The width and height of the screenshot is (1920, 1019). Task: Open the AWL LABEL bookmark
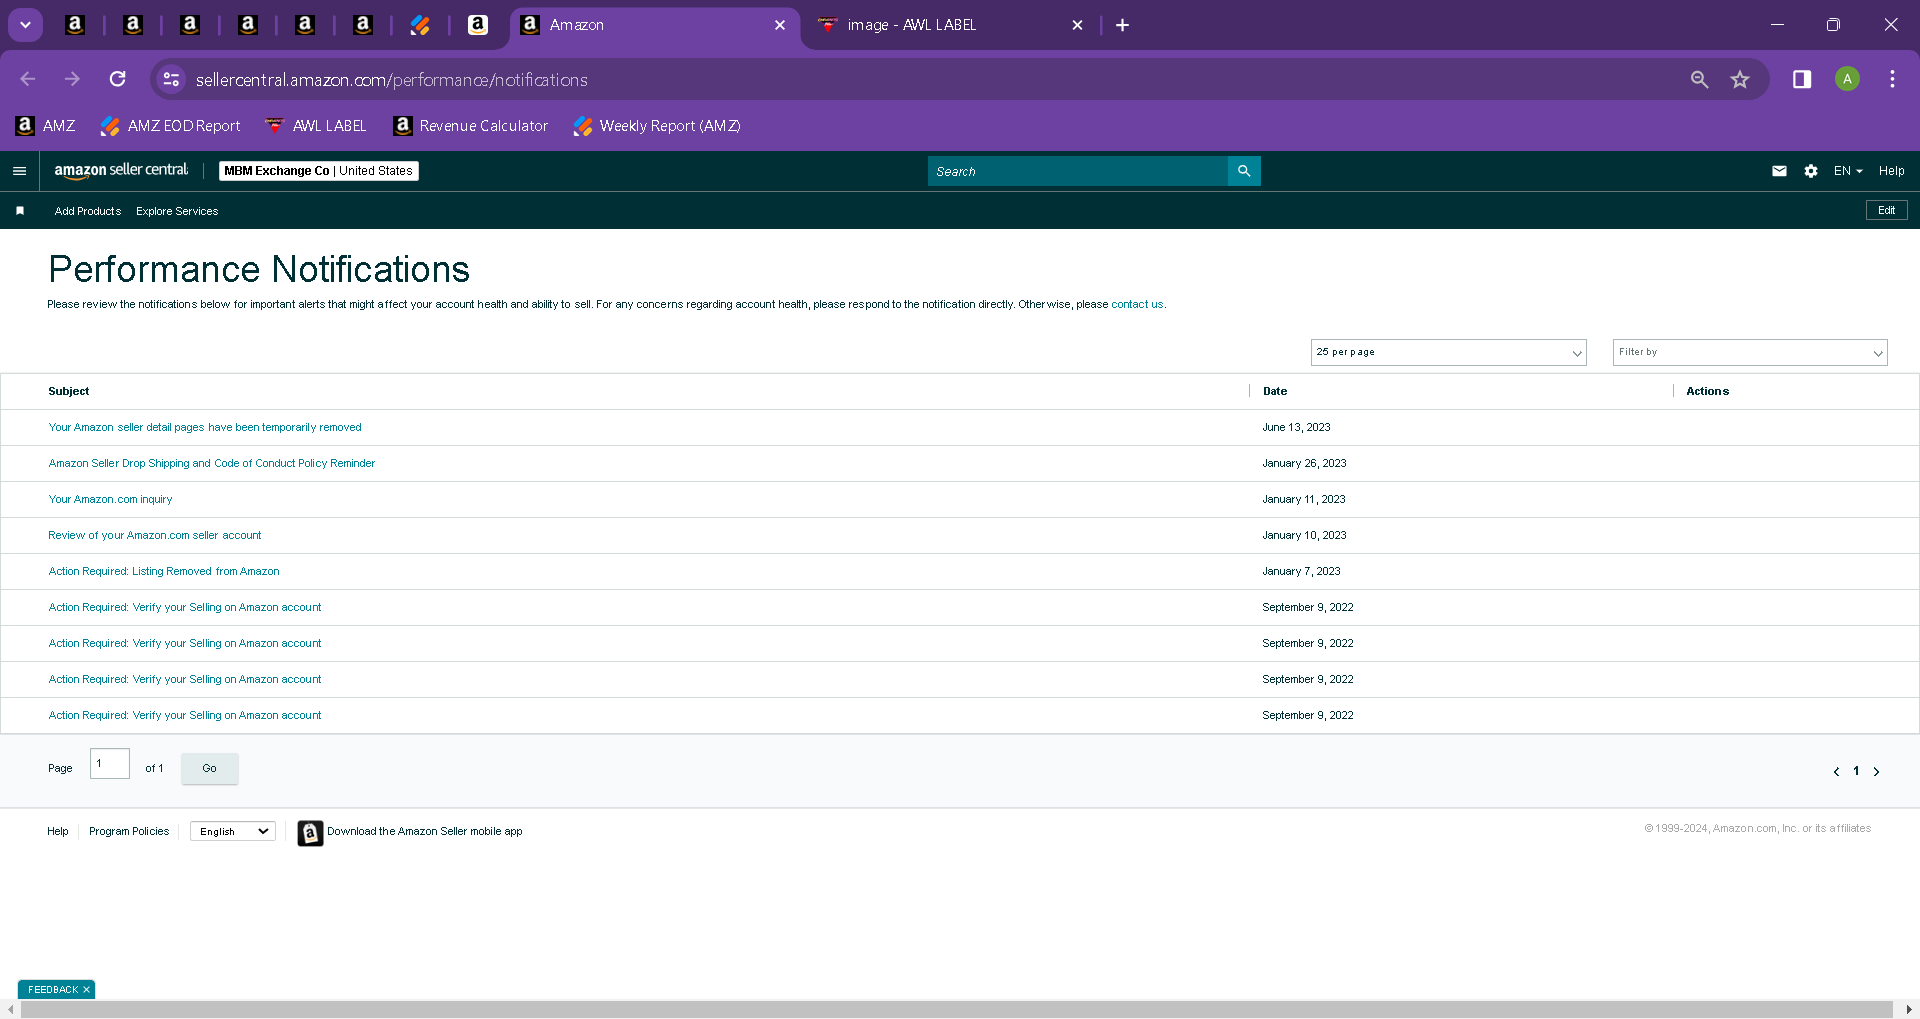point(316,126)
